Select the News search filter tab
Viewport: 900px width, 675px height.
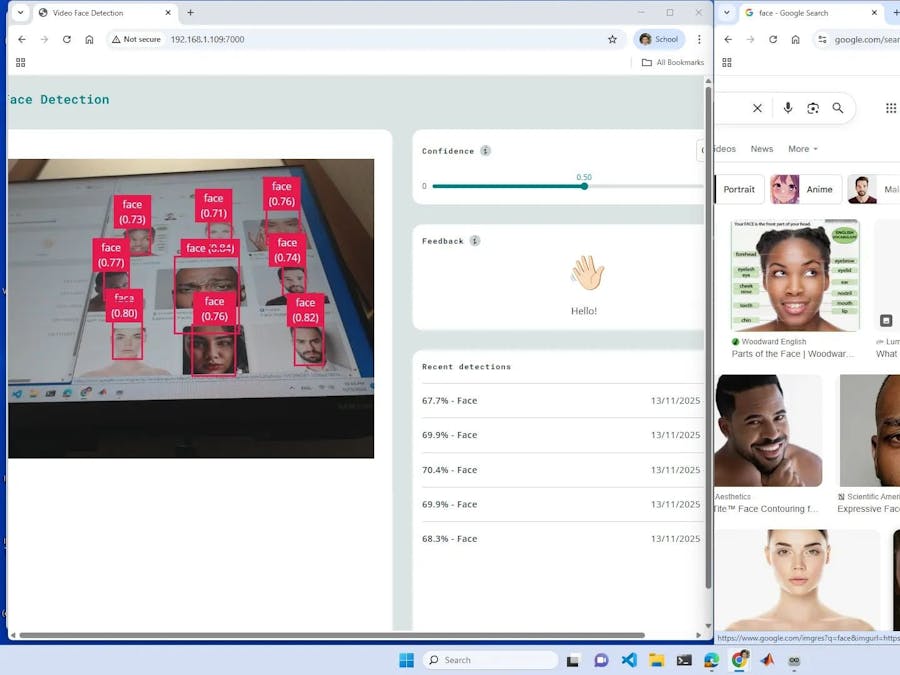761,148
